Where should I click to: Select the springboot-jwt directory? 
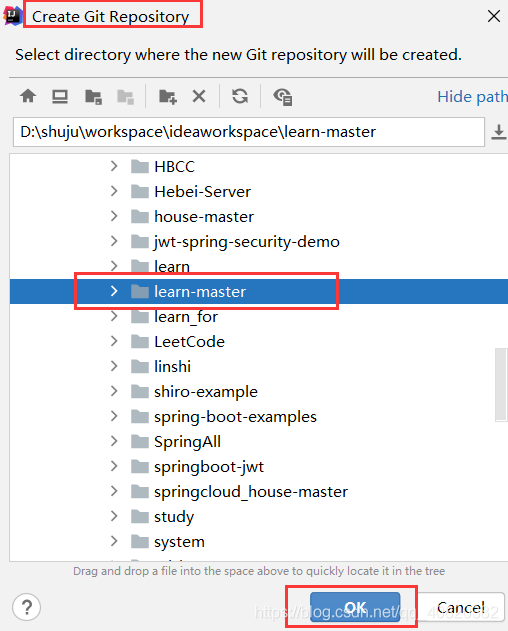pos(209,467)
